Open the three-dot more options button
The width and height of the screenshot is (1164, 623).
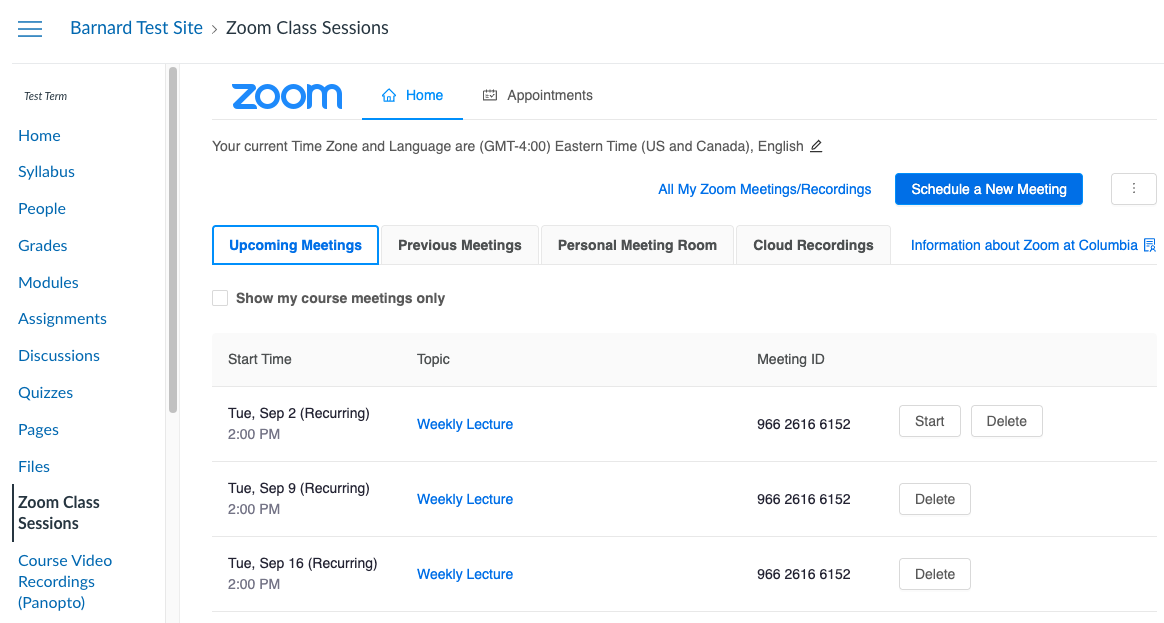(x=1134, y=189)
